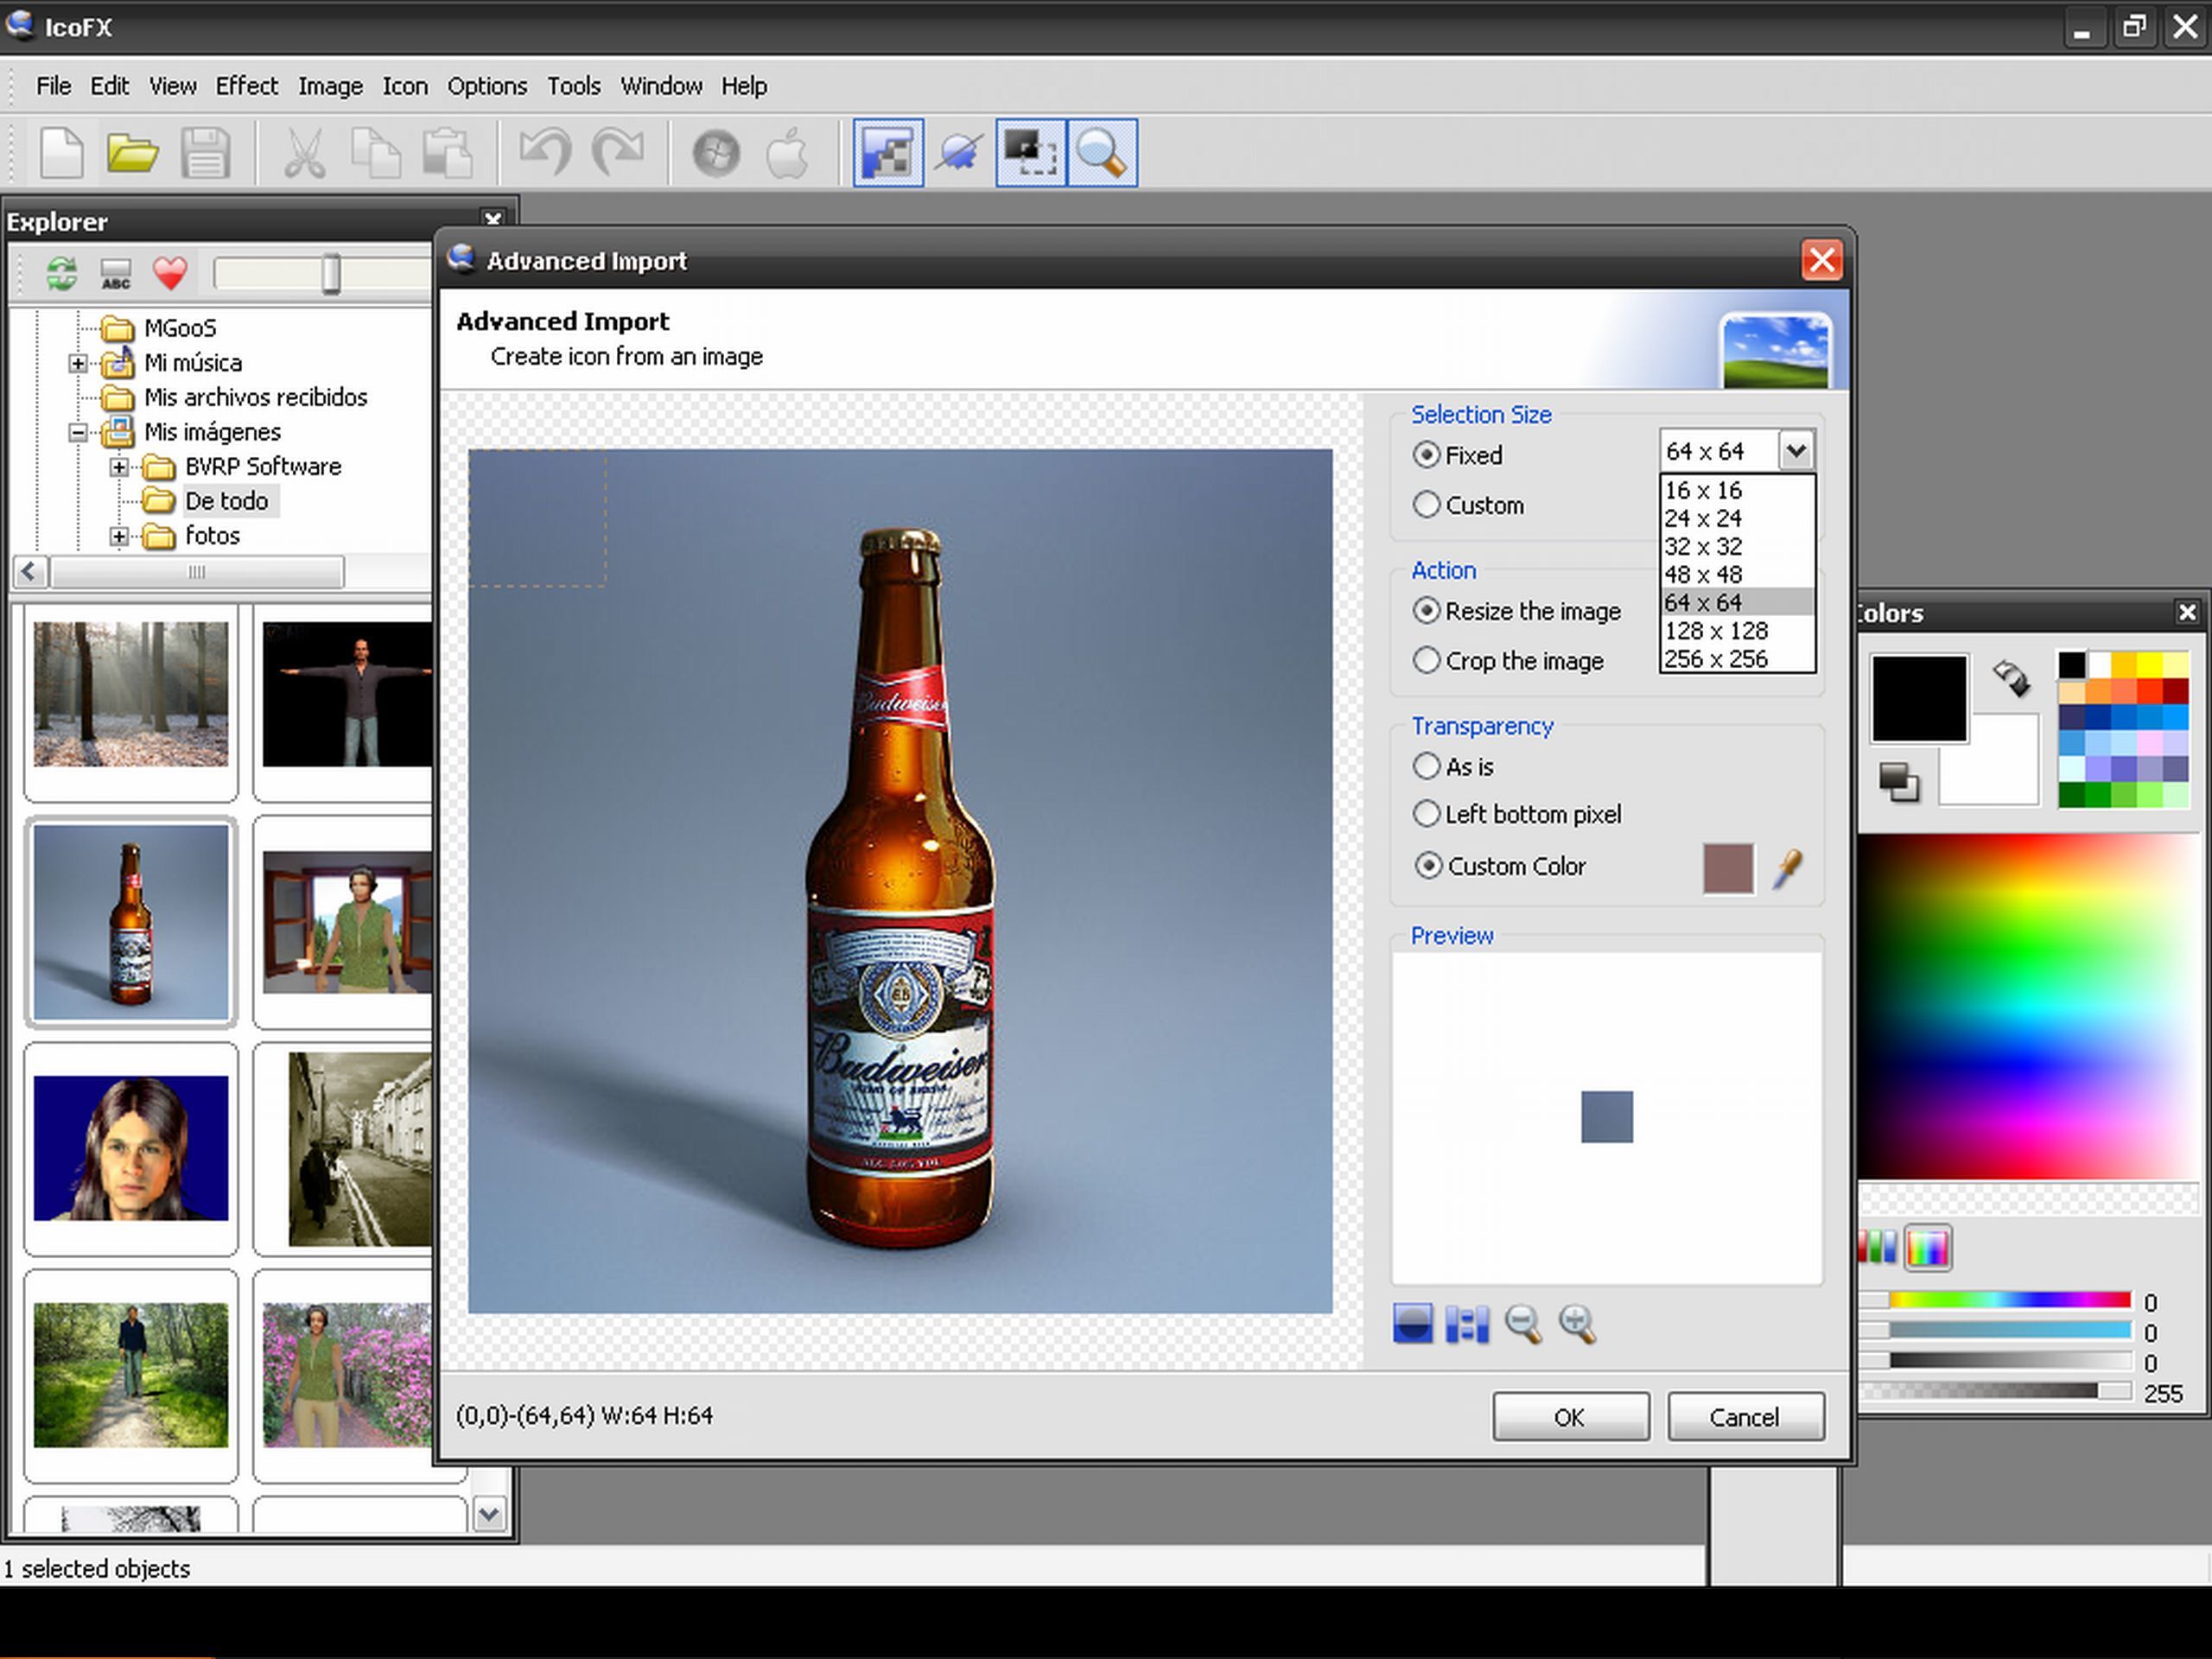2212x1659 pixels.
Task: Open the Tools menu
Action: [x=574, y=86]
